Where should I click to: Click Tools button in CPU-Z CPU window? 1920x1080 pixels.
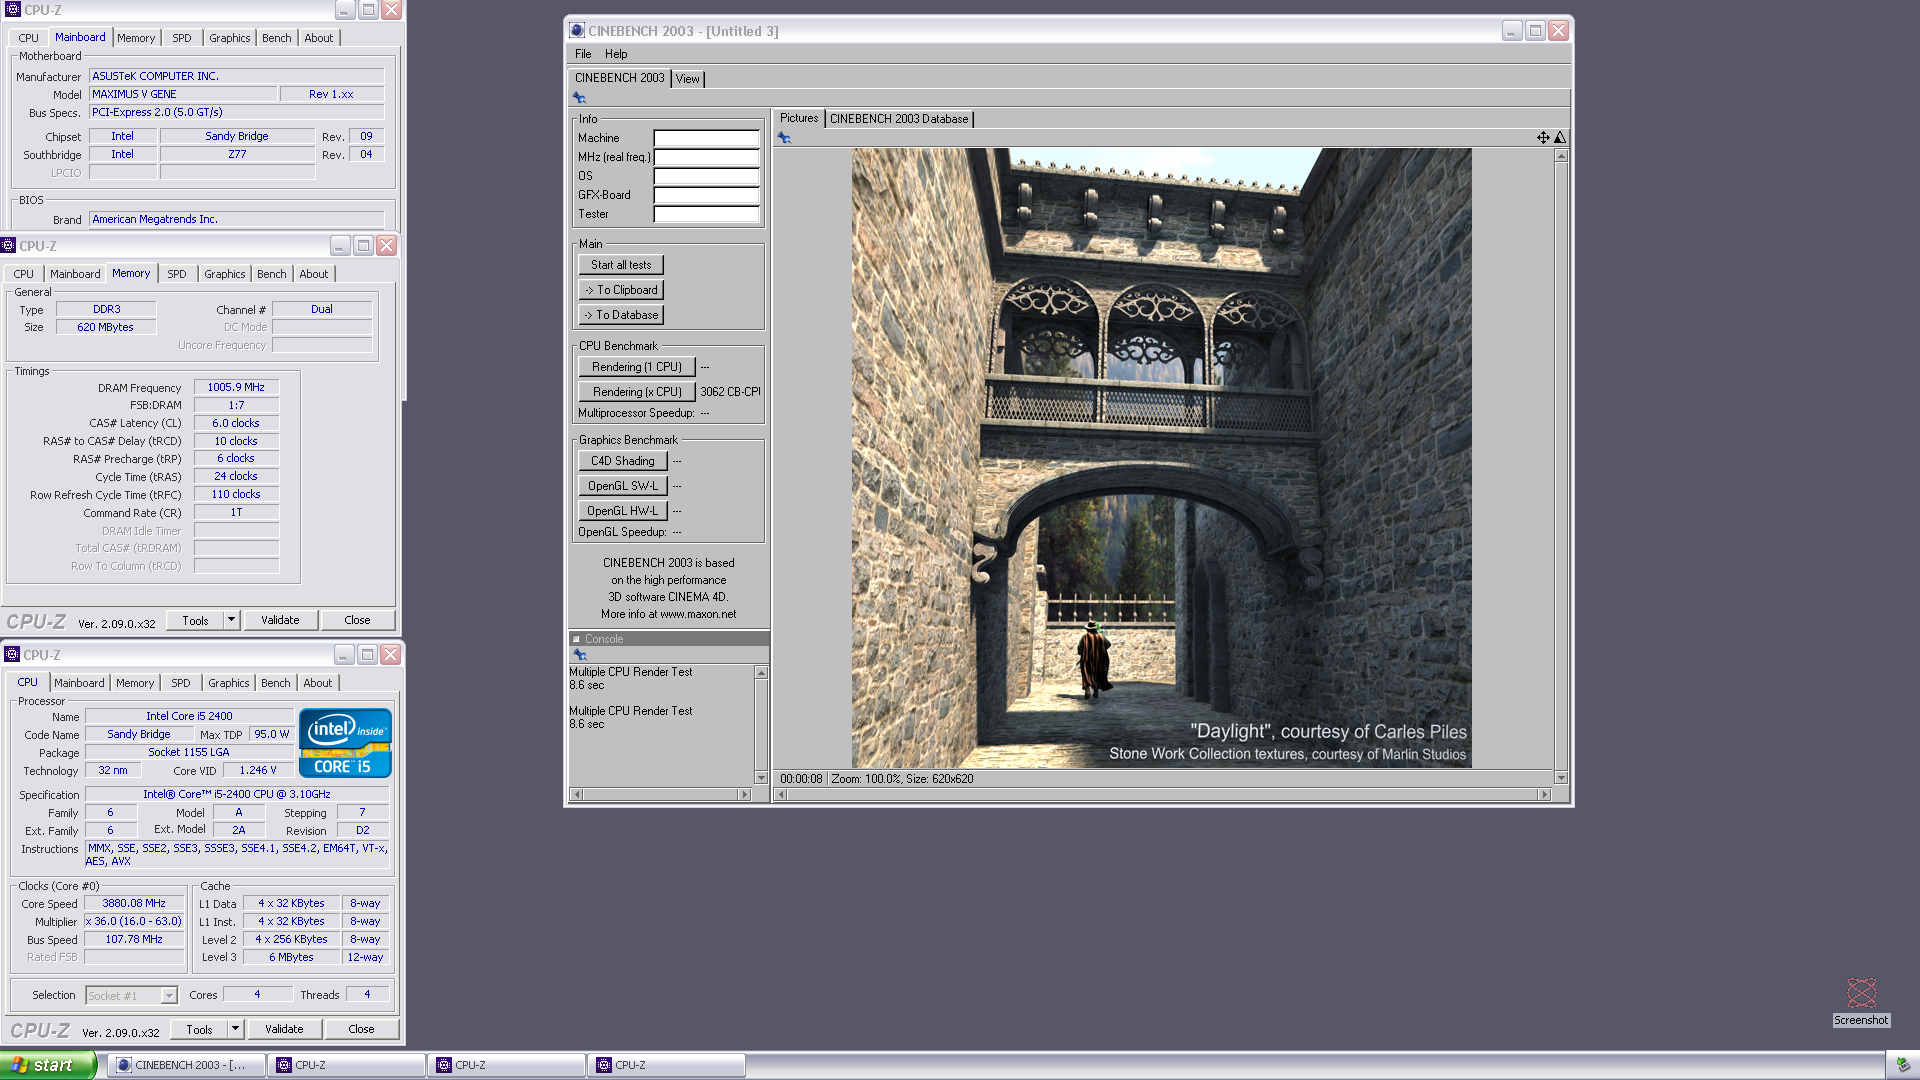click(x=199, y=1029)
